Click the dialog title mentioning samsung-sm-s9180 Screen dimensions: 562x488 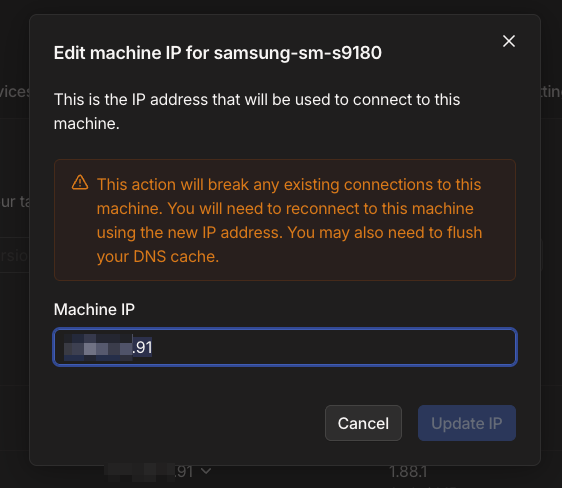[x=218, y=53]
